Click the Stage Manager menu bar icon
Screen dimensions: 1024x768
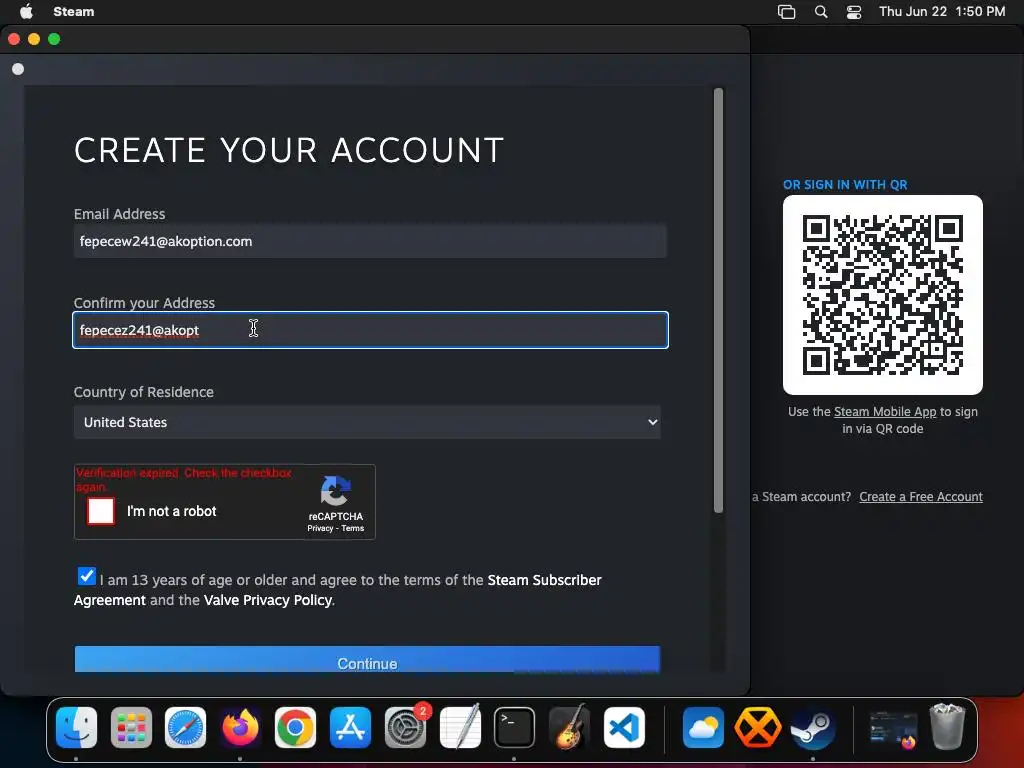click(786, 12)
